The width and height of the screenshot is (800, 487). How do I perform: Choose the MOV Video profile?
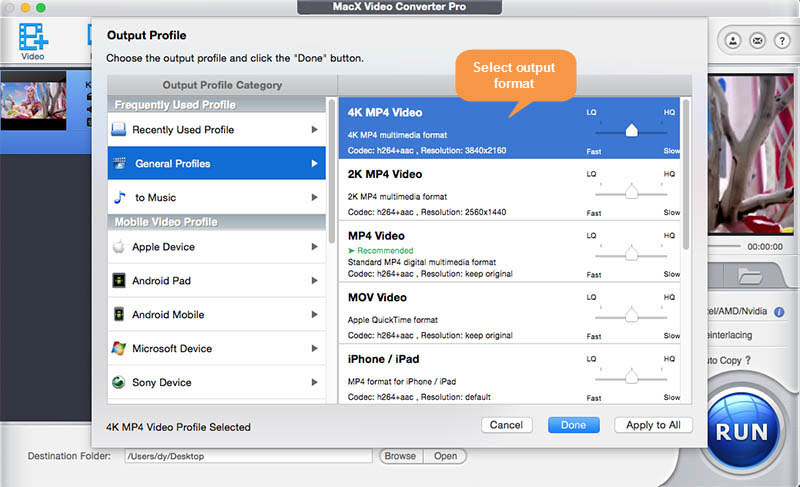click(509, 313)
